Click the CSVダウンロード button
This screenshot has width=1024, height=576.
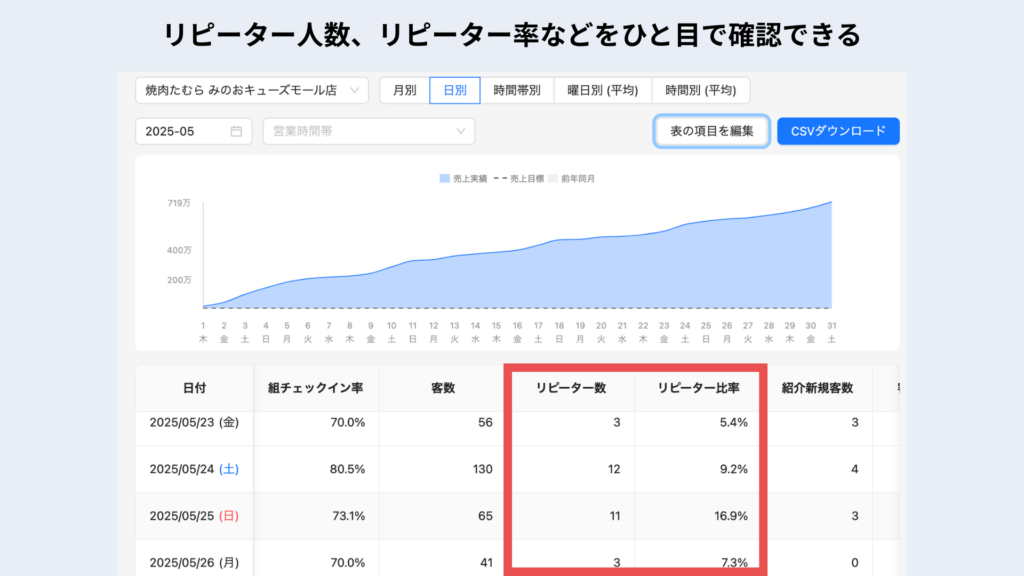[838, 131]
